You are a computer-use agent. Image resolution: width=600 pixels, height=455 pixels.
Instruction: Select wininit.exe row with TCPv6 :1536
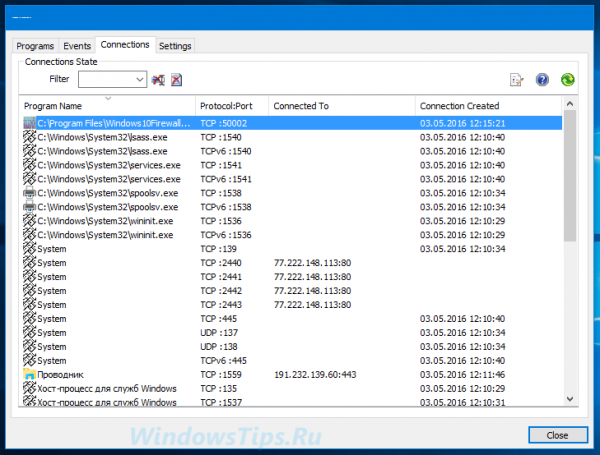coord(292,235)
